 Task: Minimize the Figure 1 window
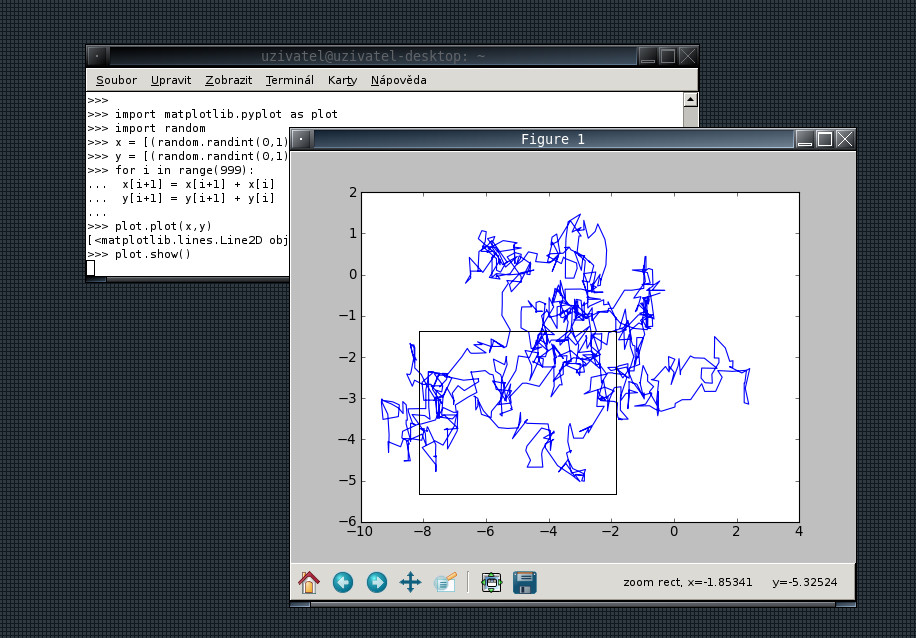coord(806,139)
